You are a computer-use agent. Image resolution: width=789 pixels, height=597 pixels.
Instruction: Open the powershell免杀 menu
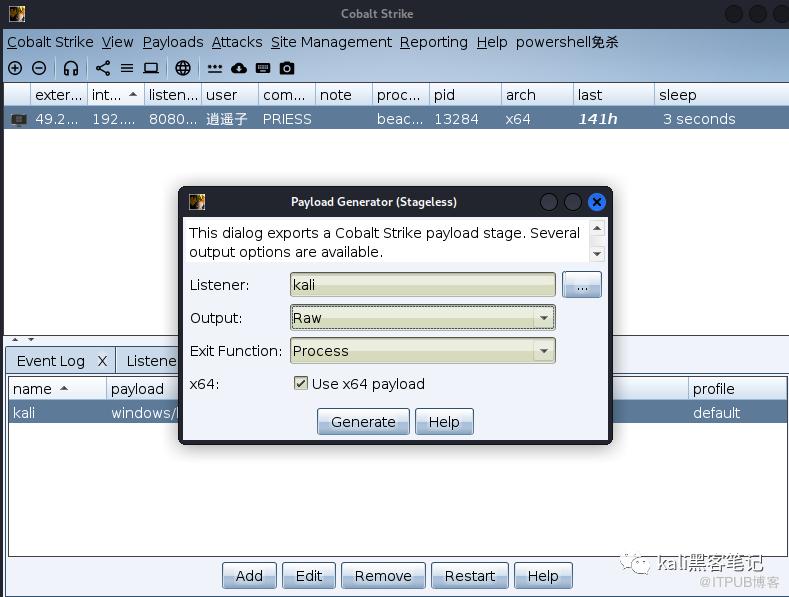(567, 42)
